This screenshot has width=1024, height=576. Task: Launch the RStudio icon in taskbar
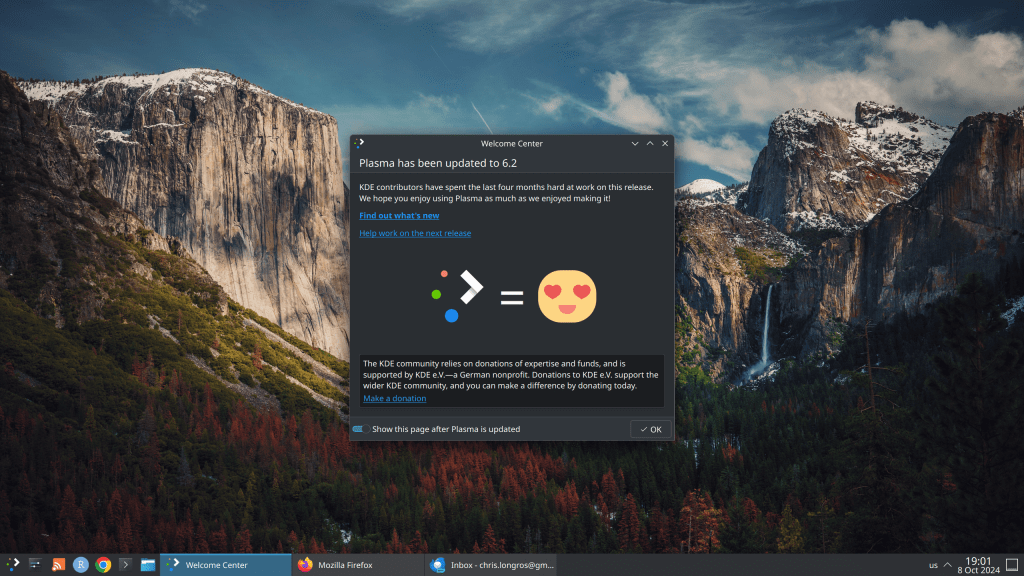pyautogui.click(x=81, y=565)
